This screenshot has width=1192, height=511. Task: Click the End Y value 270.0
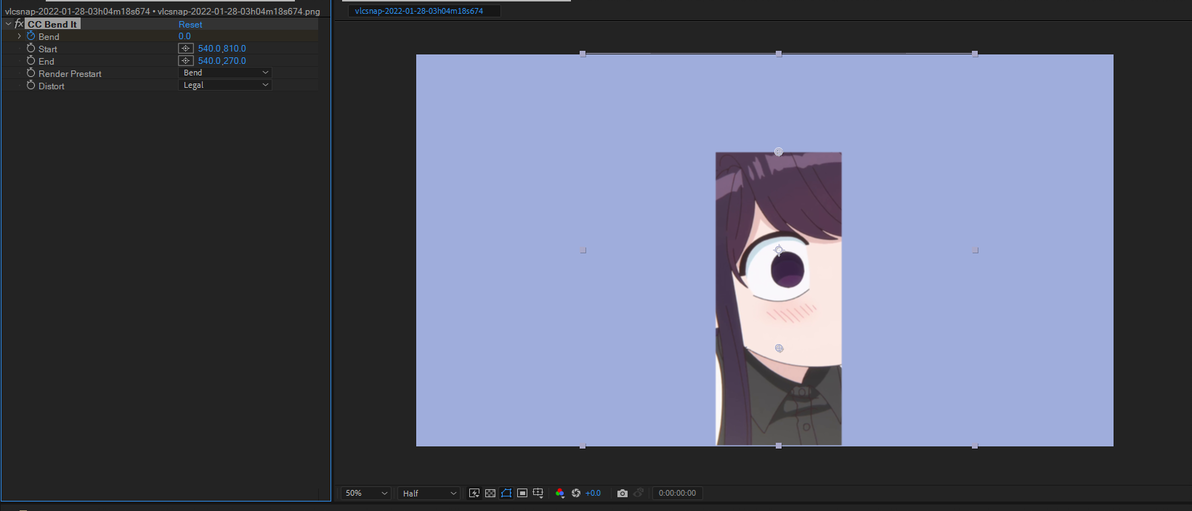234,61
